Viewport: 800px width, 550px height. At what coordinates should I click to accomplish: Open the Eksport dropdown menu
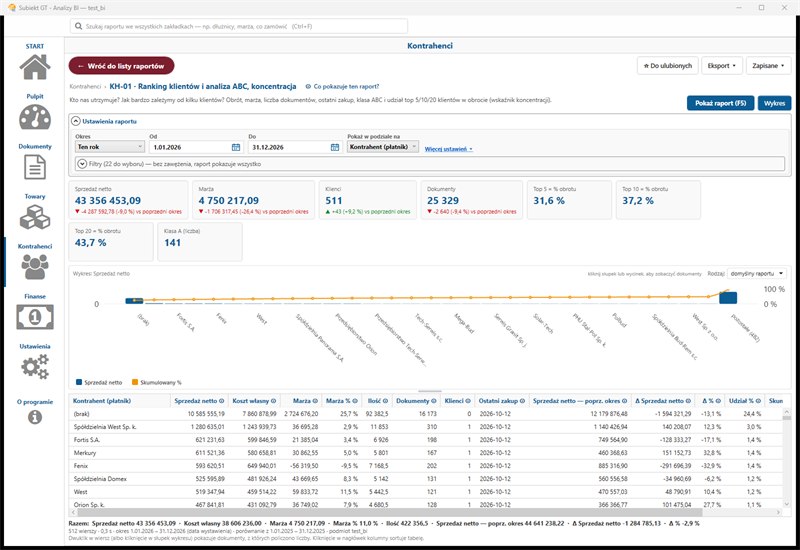tap(721, 66)
